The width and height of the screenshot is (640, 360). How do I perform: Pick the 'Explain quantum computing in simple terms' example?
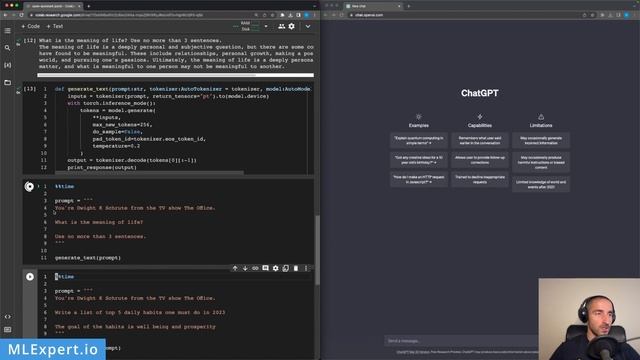[x=419, y=141]
